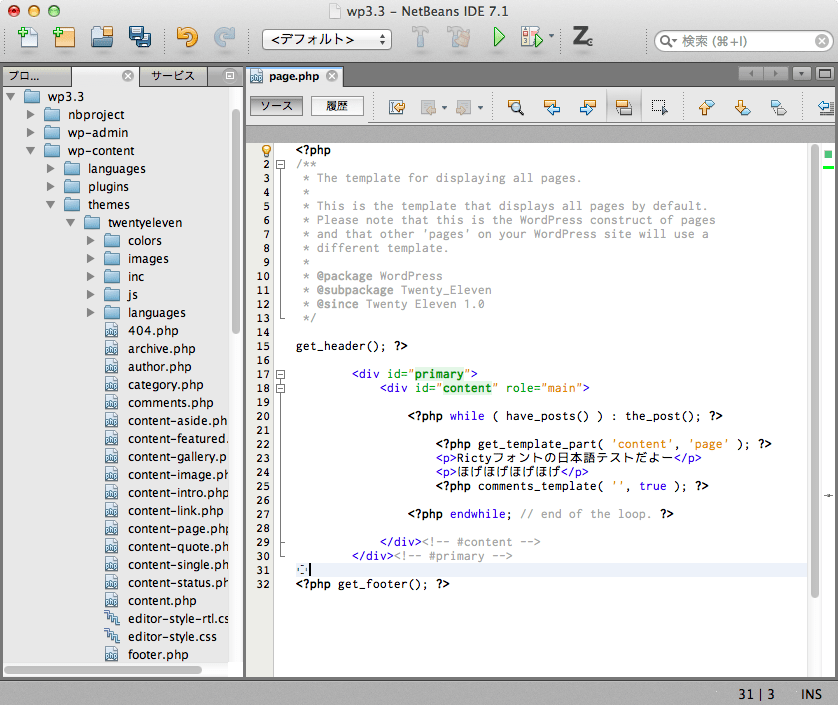This screenshot has height=705, width=838.
Task: Click the New File icon
Action: point(27,37)
